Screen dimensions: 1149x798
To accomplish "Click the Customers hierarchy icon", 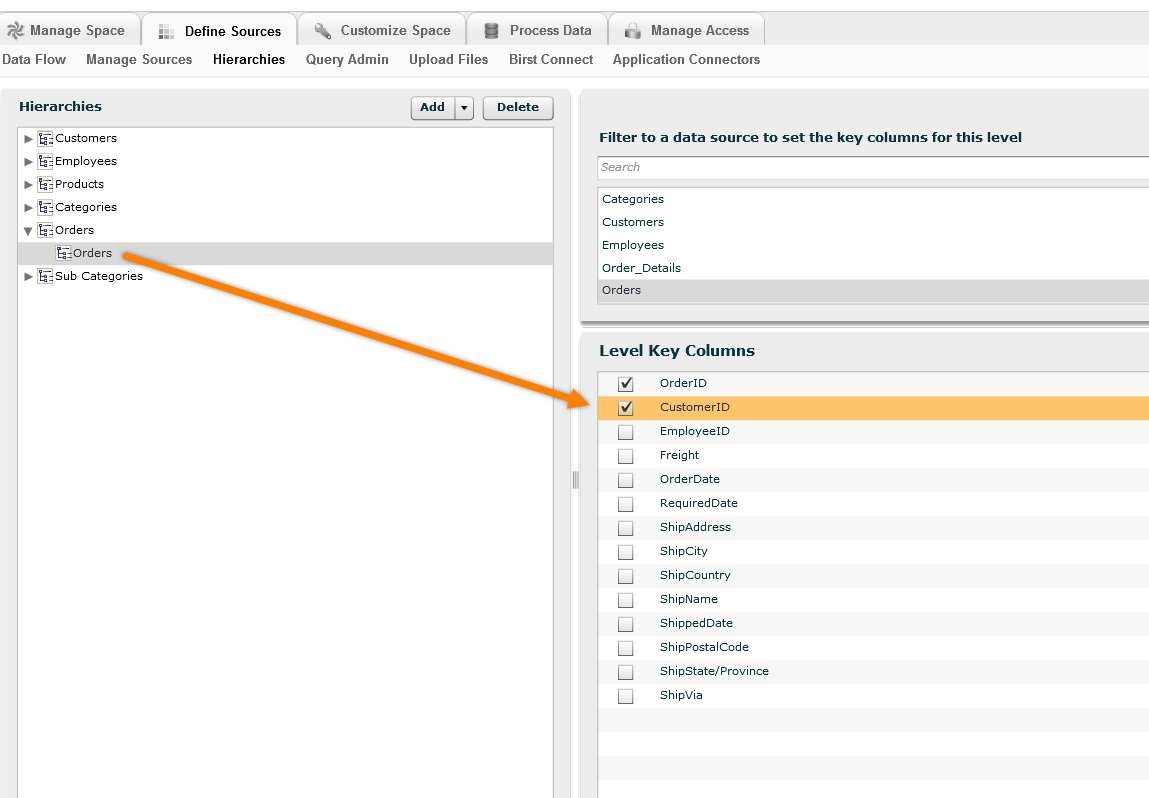I will (x=45, y=138).
